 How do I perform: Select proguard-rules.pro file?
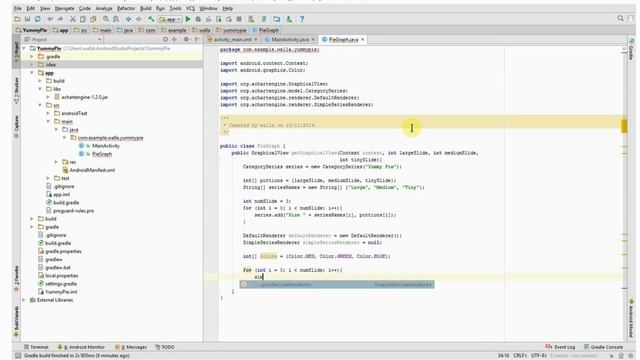pos(73,211)
